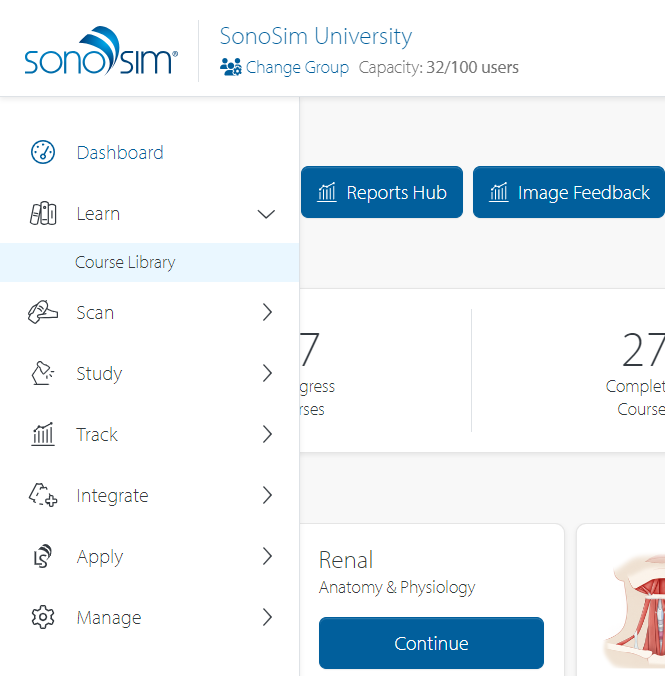Screen dimensions: 665x676
Task: Expand the Manage submenu arrow
Action: 267,618
